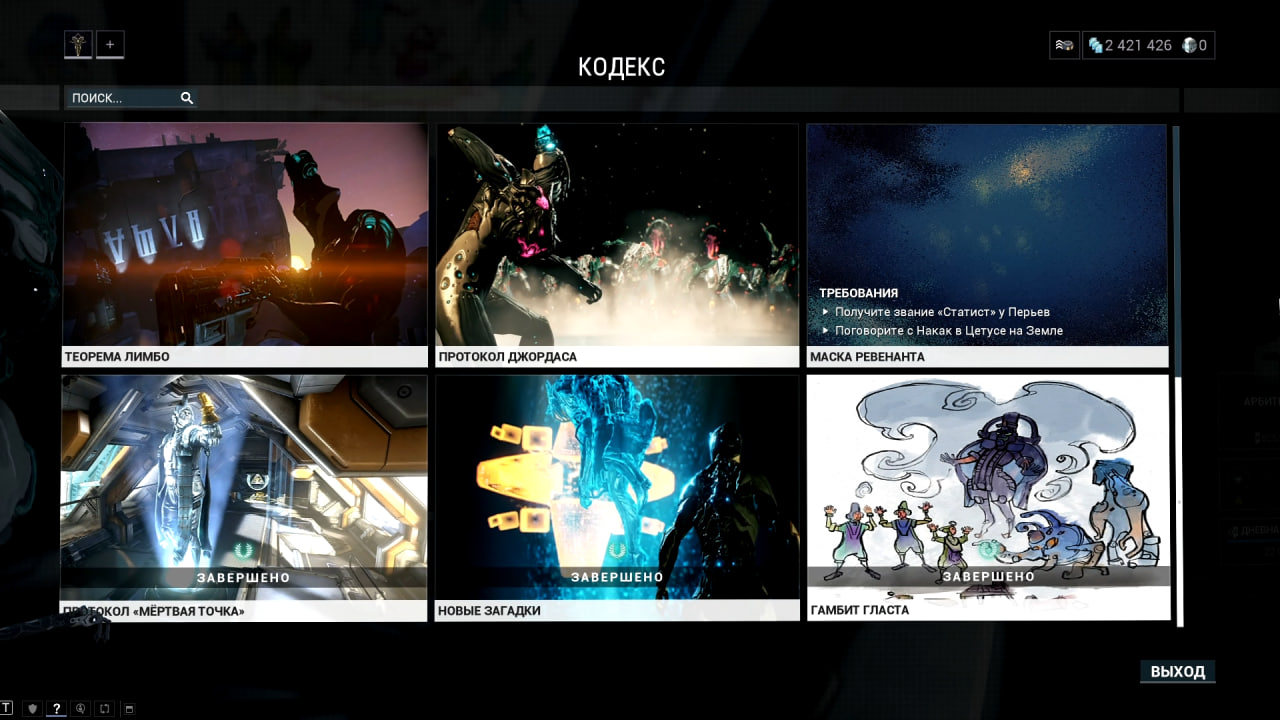Screen dimensions: 1280x720
Task: Click the ТРЕБОВАНИЯ heading
Action: coord(858,293)
